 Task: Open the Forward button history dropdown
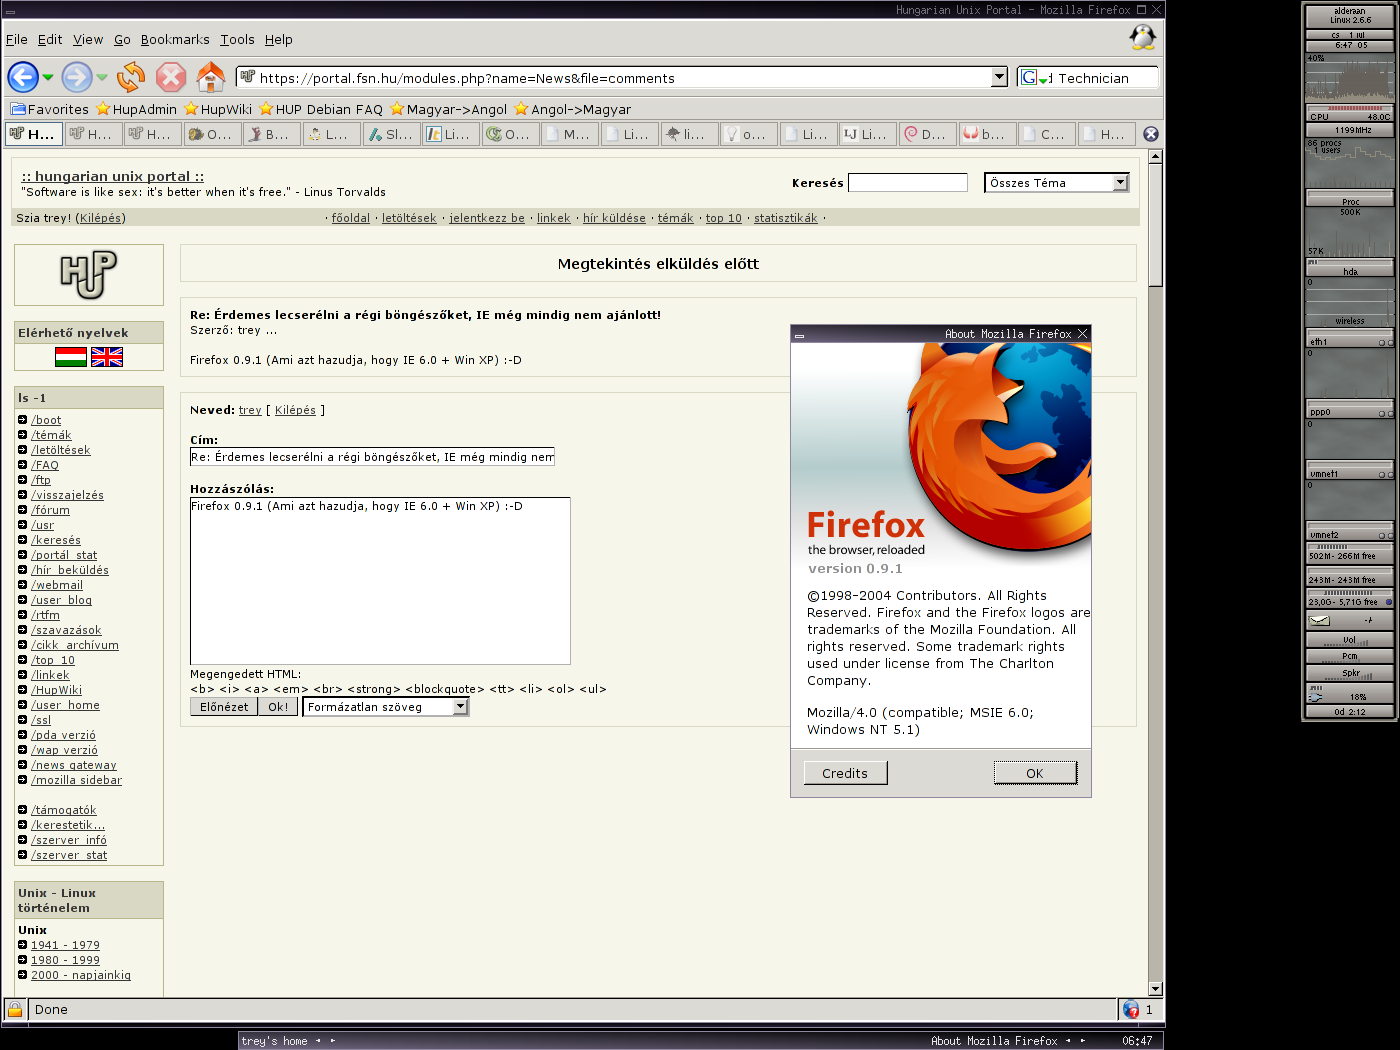[101, 77]
